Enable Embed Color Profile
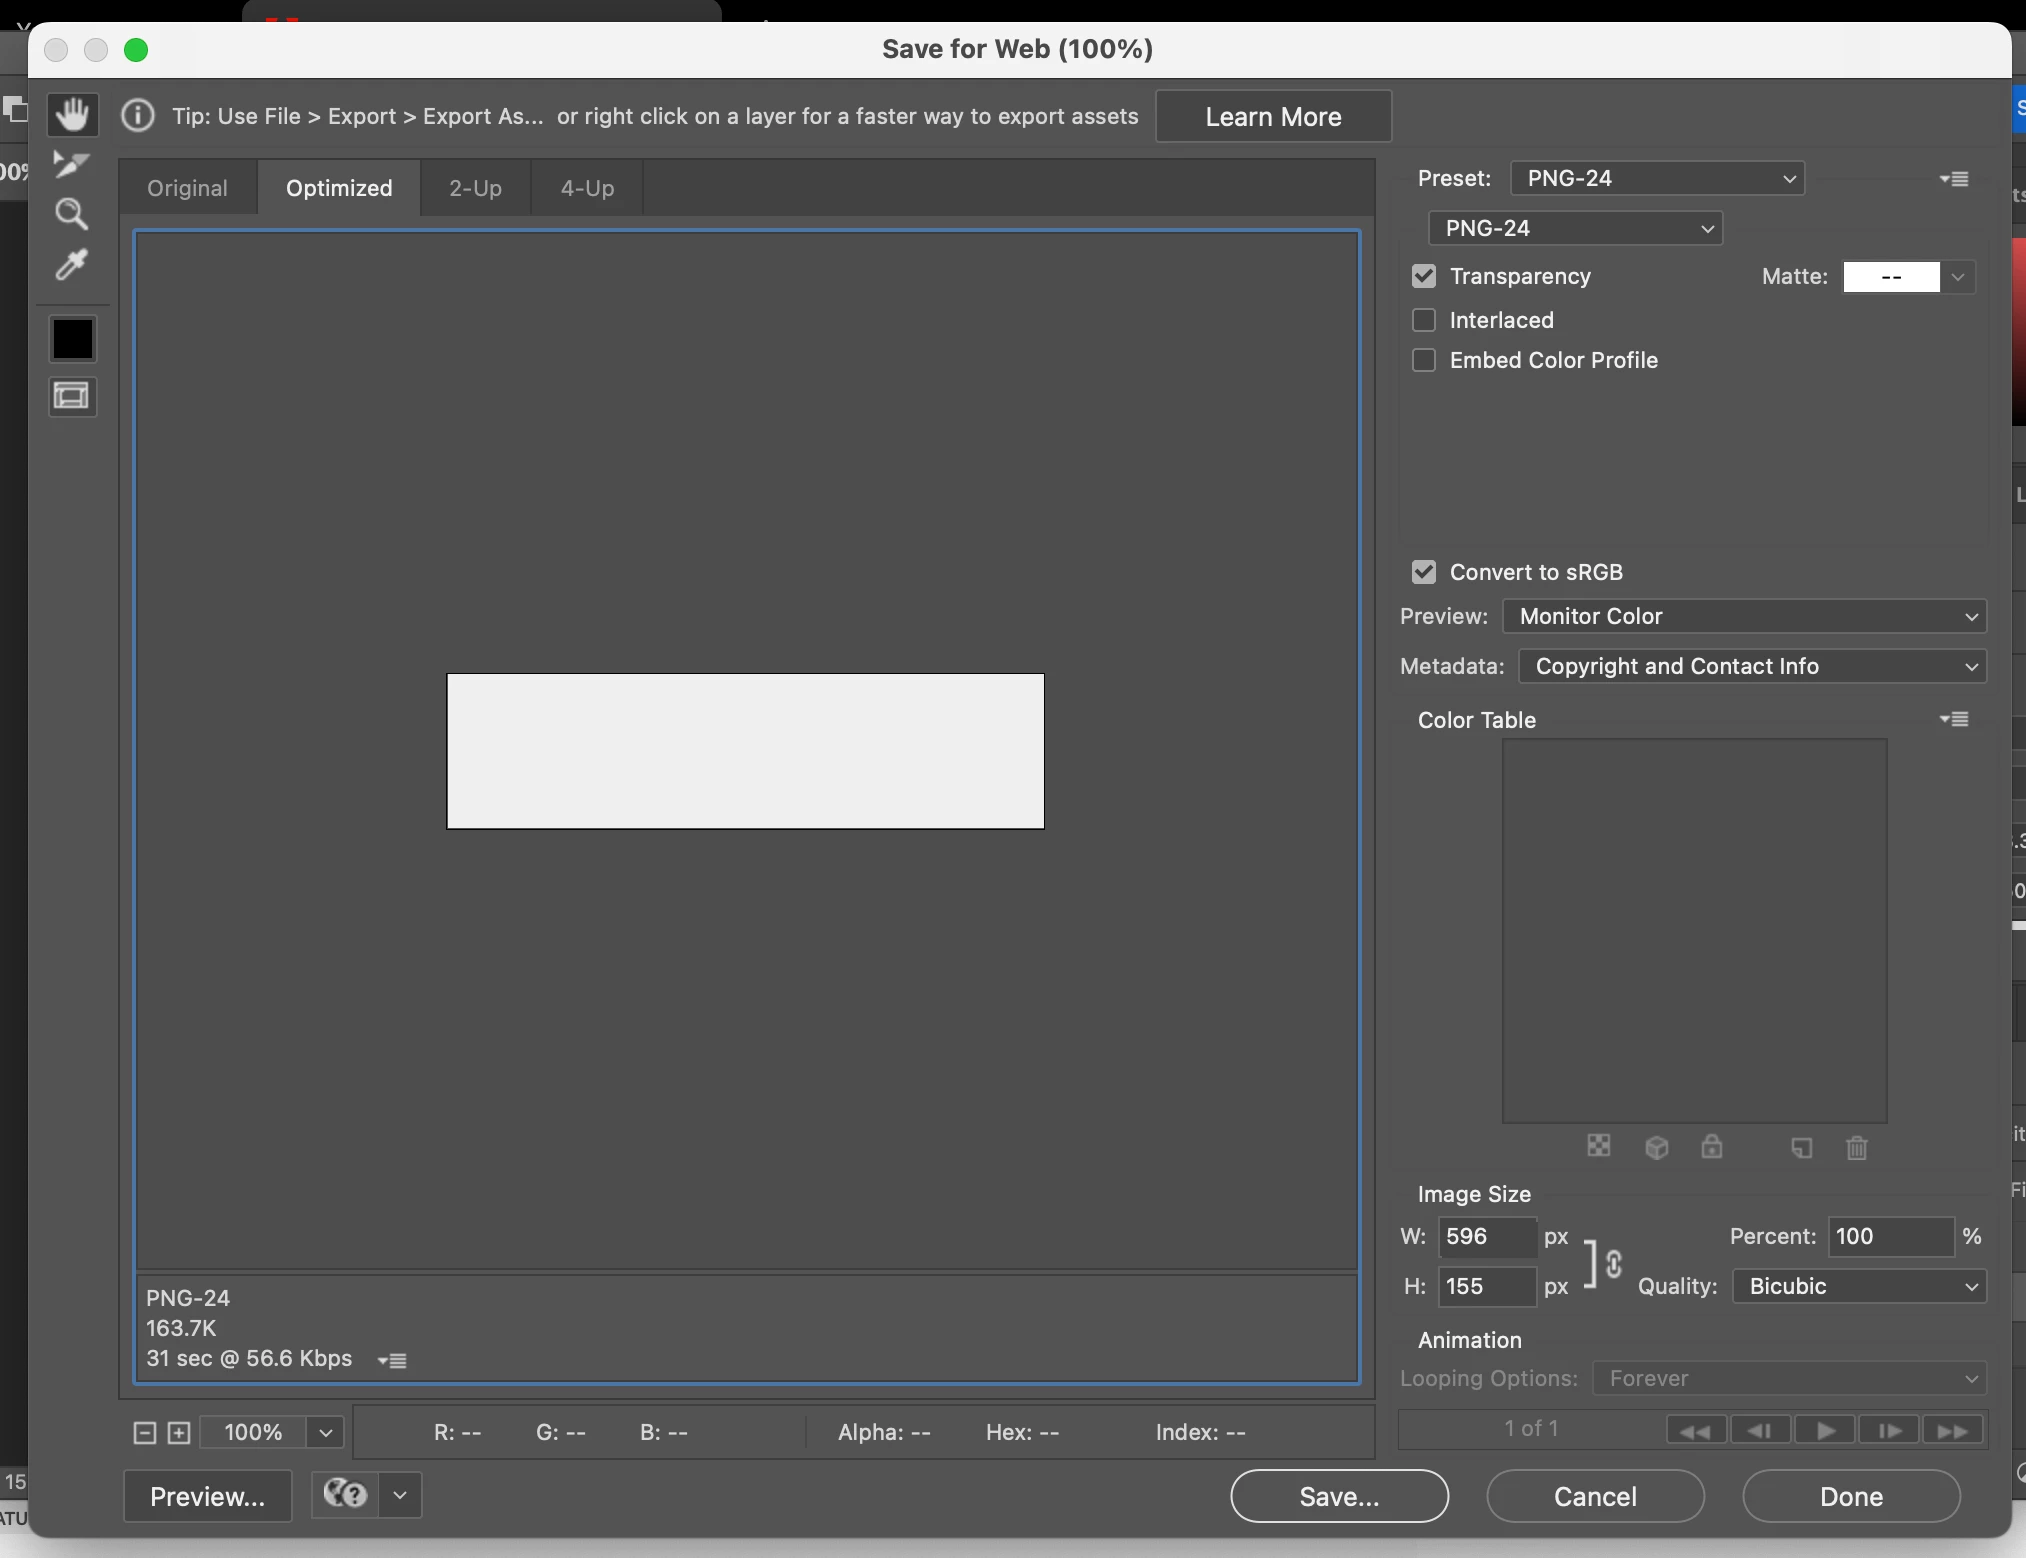2026x1558 pixels. click(x=1424, y=360)
